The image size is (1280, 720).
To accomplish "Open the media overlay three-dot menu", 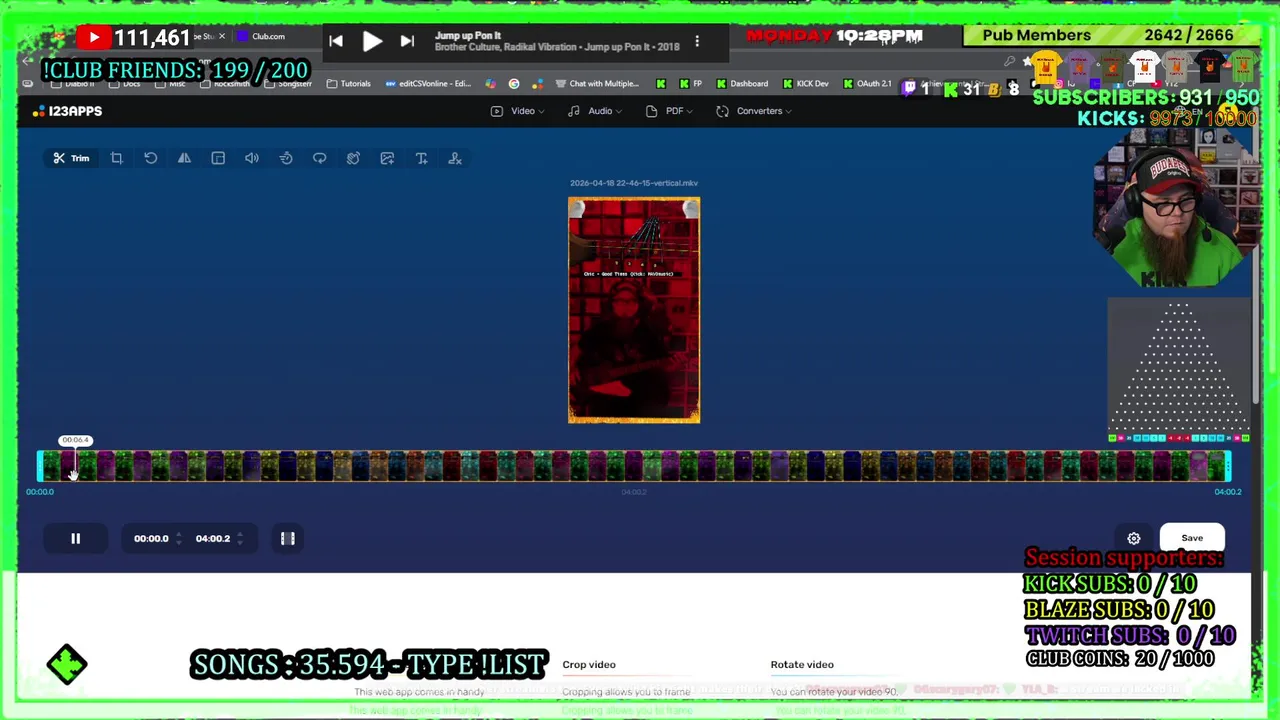I will [697, 41].
